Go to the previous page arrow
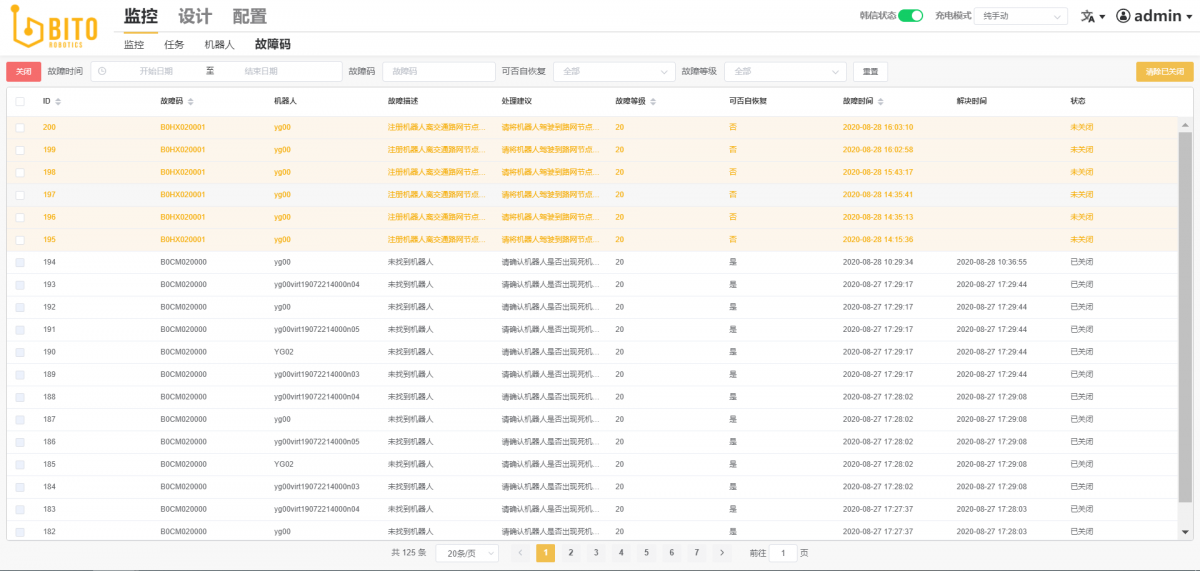Image resolution: width=1200 pixels, height=571 pixels. click(520, 552)
